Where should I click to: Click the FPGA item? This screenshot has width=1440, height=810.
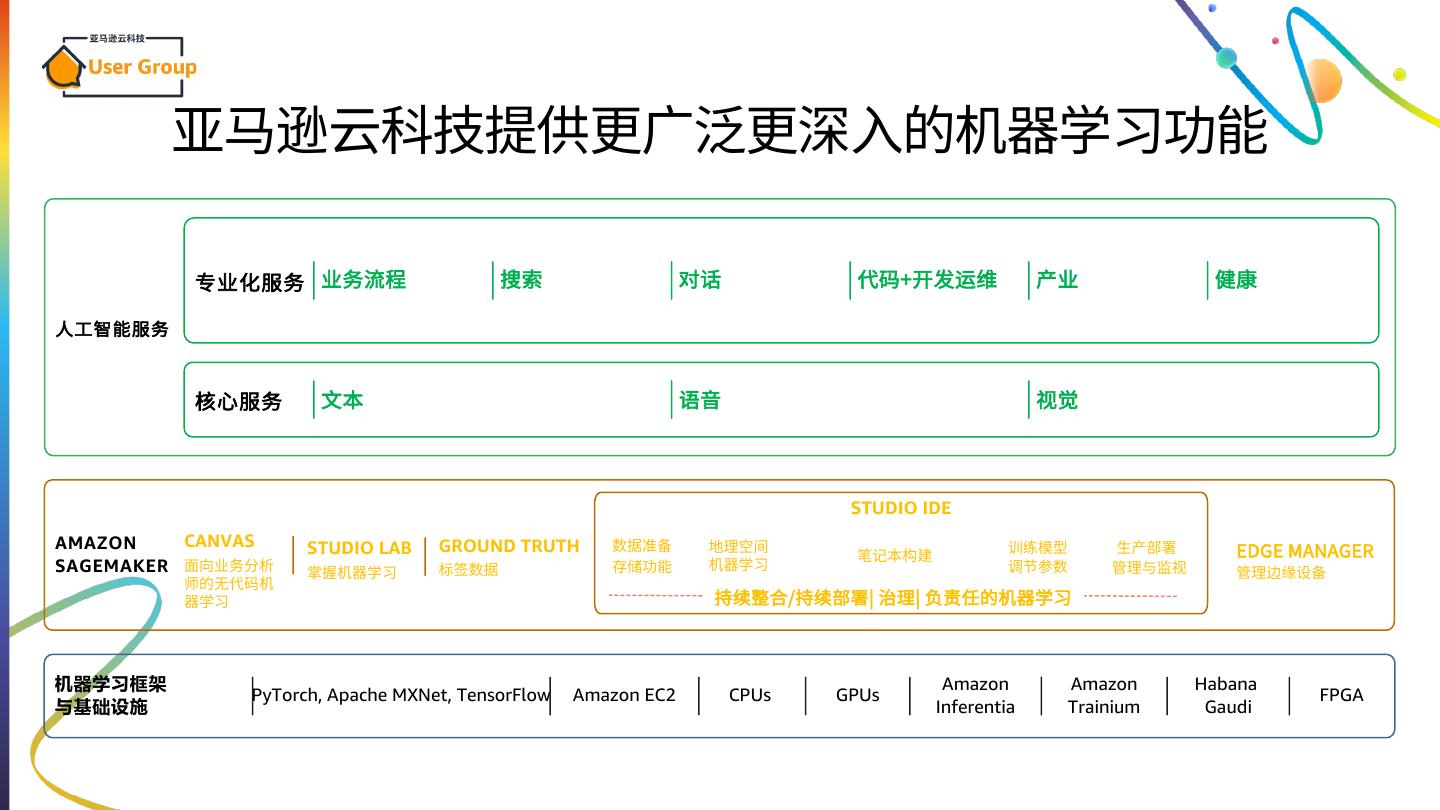click(1341, 695)
